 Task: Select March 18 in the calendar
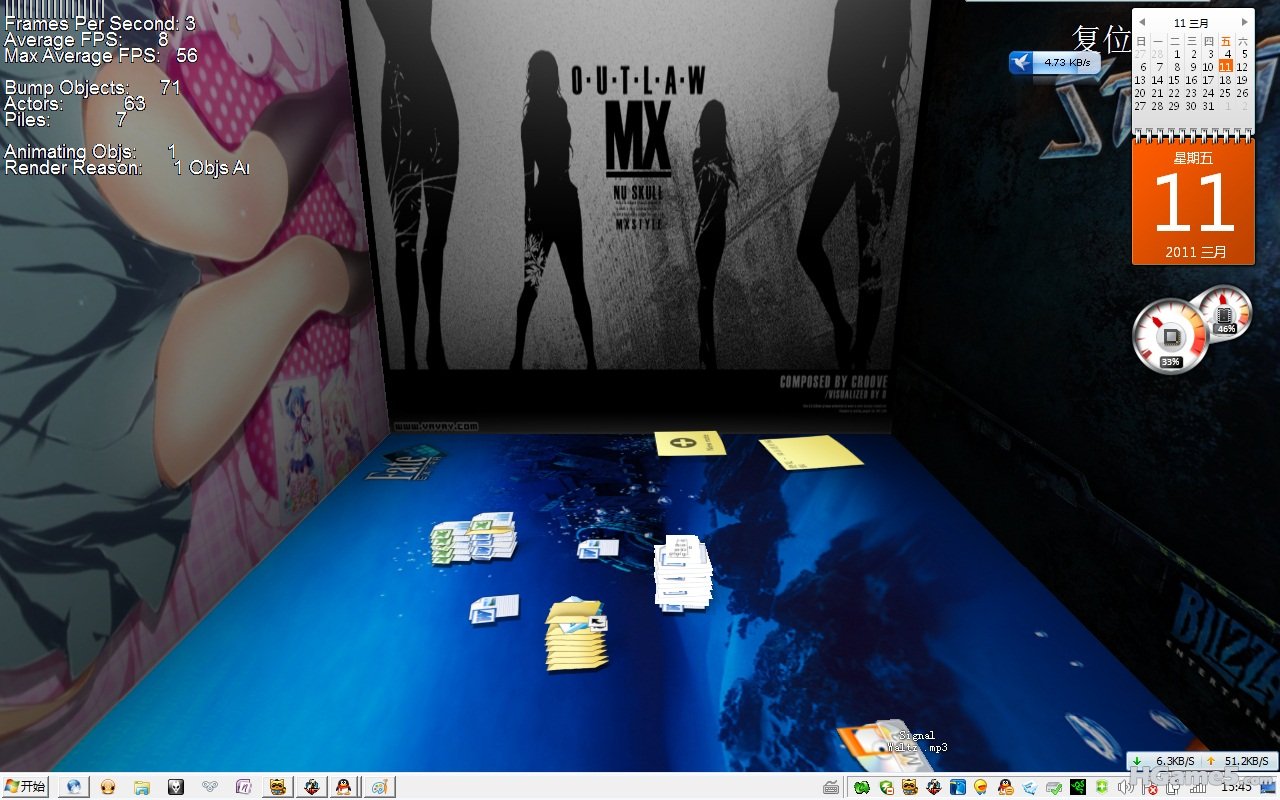(1225, 80)
